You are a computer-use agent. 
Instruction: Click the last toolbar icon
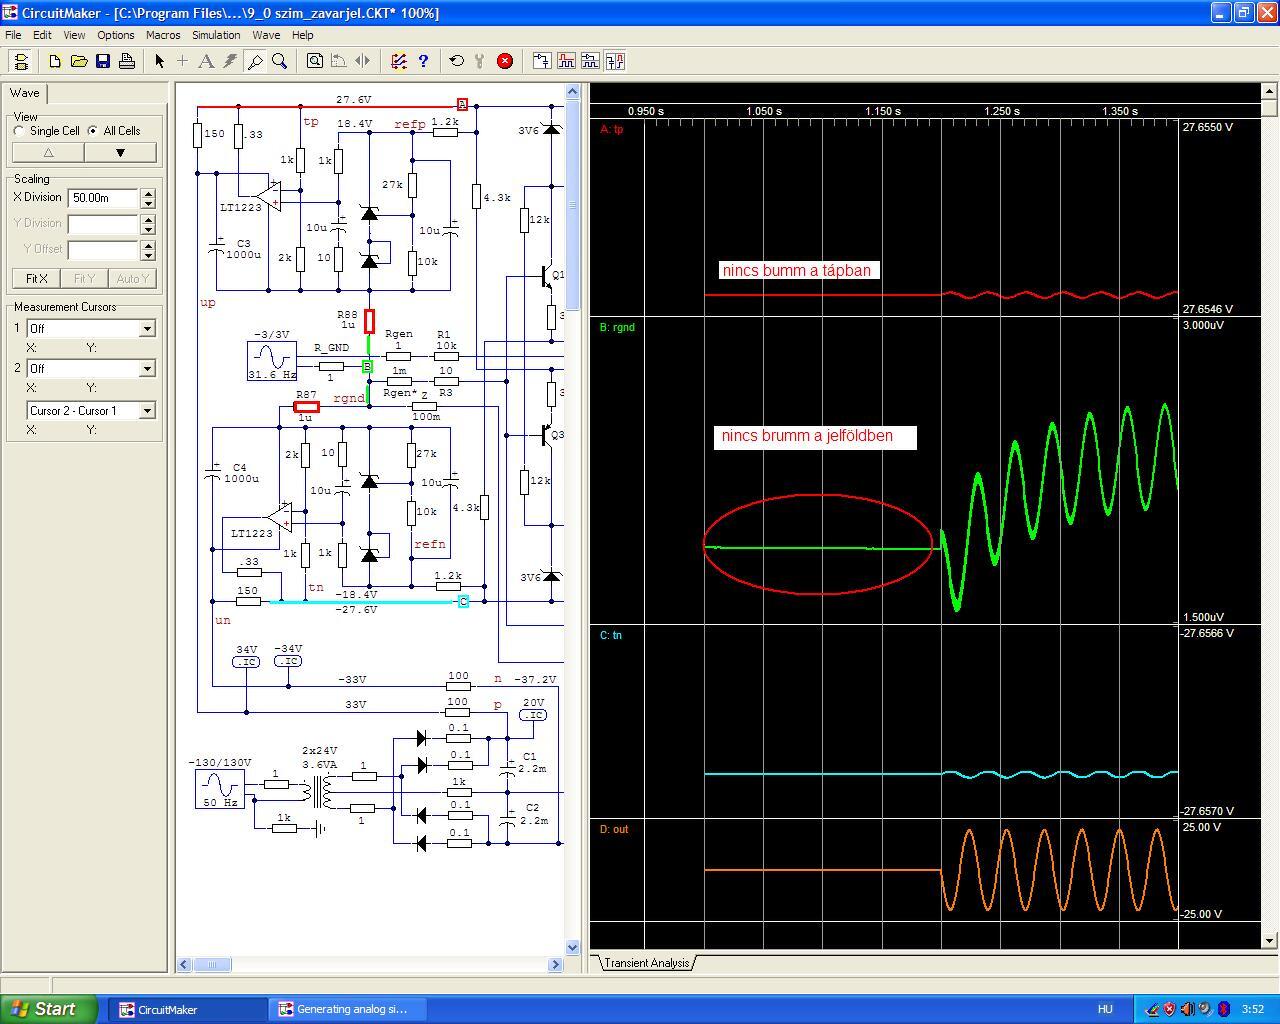click(x=614, y=61)
